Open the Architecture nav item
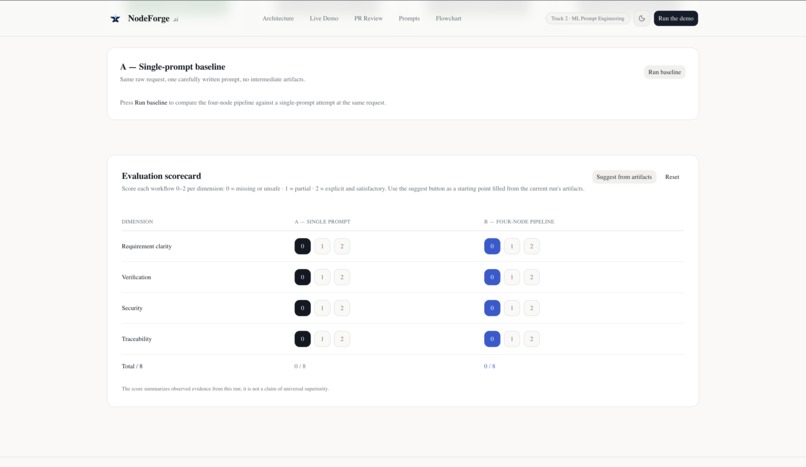806x467 pixels. coord(278,18)
